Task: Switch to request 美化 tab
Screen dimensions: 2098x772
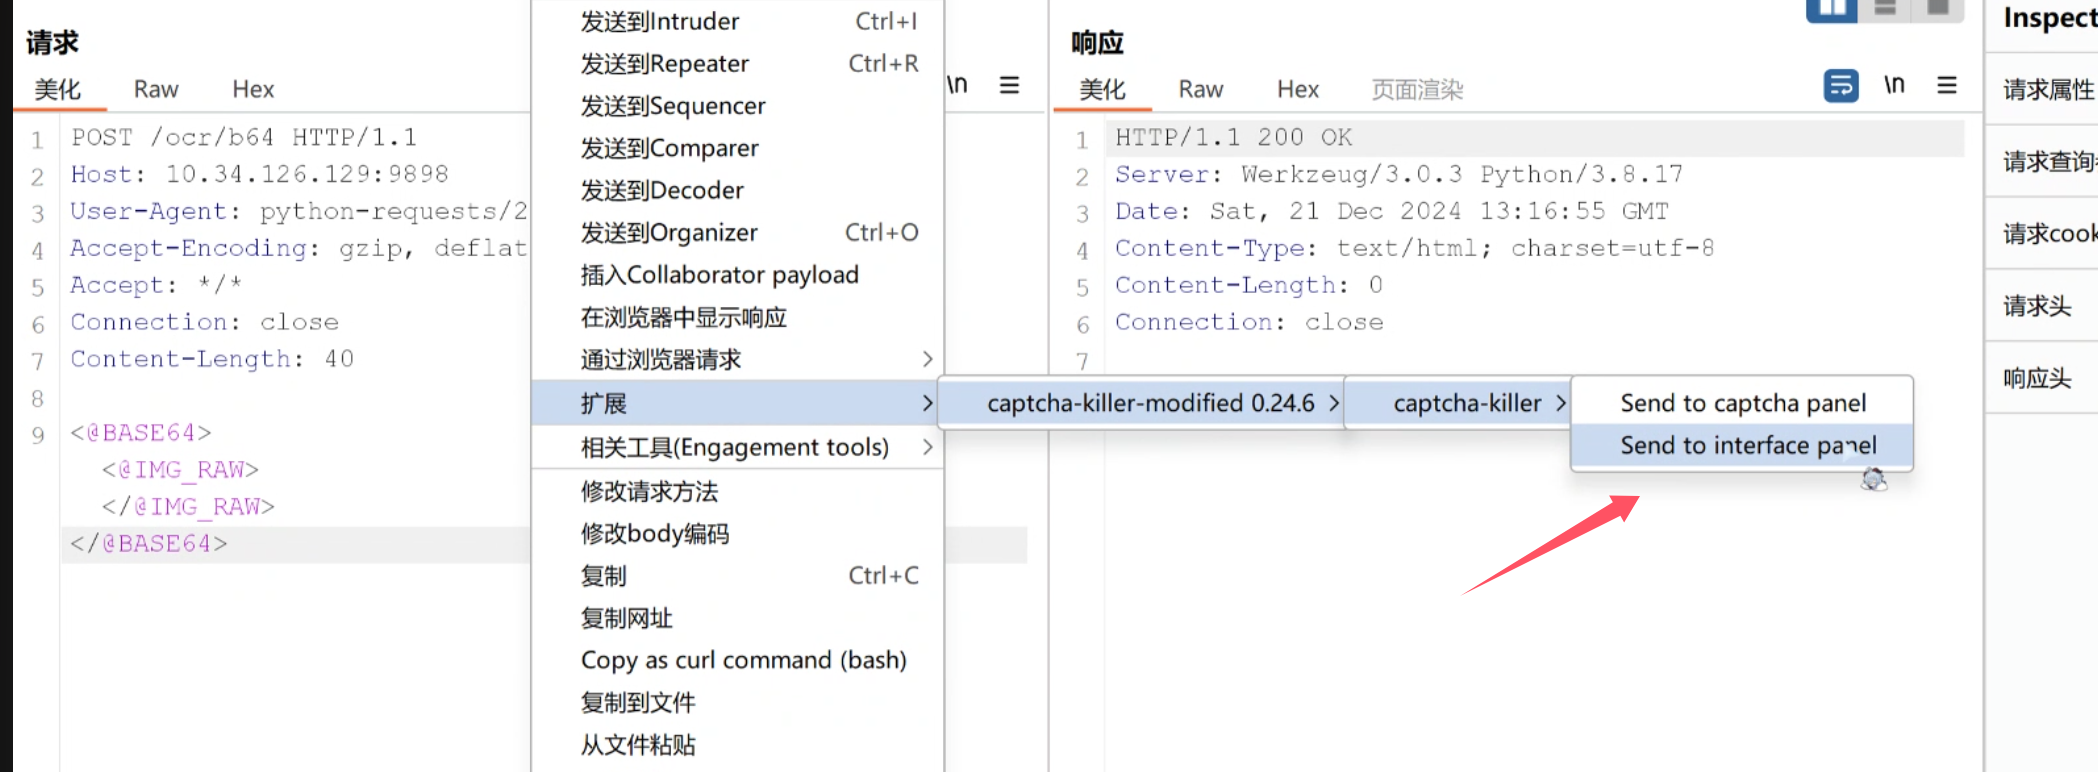Action: pos(58,89)
